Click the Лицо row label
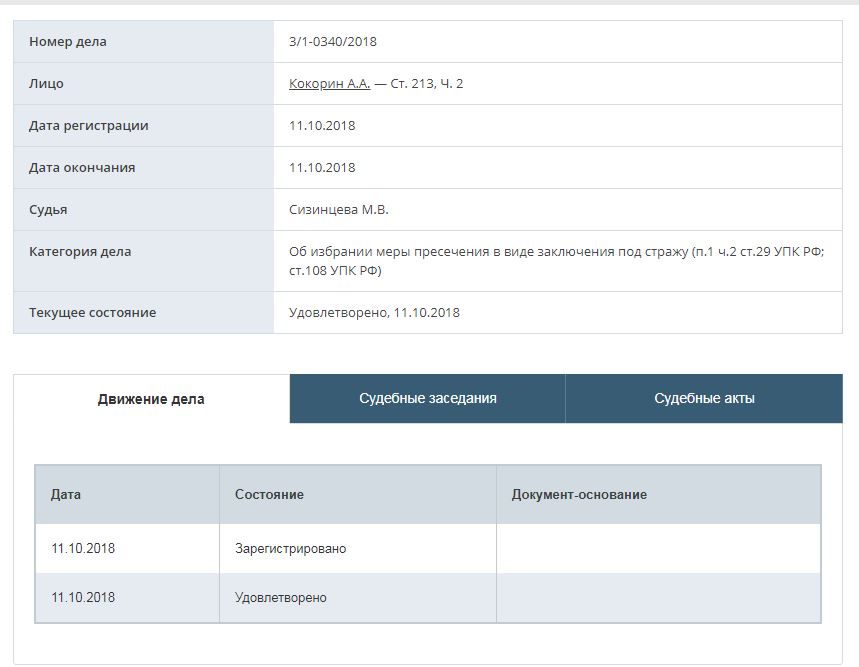859x667 pixels. point(46,84)
